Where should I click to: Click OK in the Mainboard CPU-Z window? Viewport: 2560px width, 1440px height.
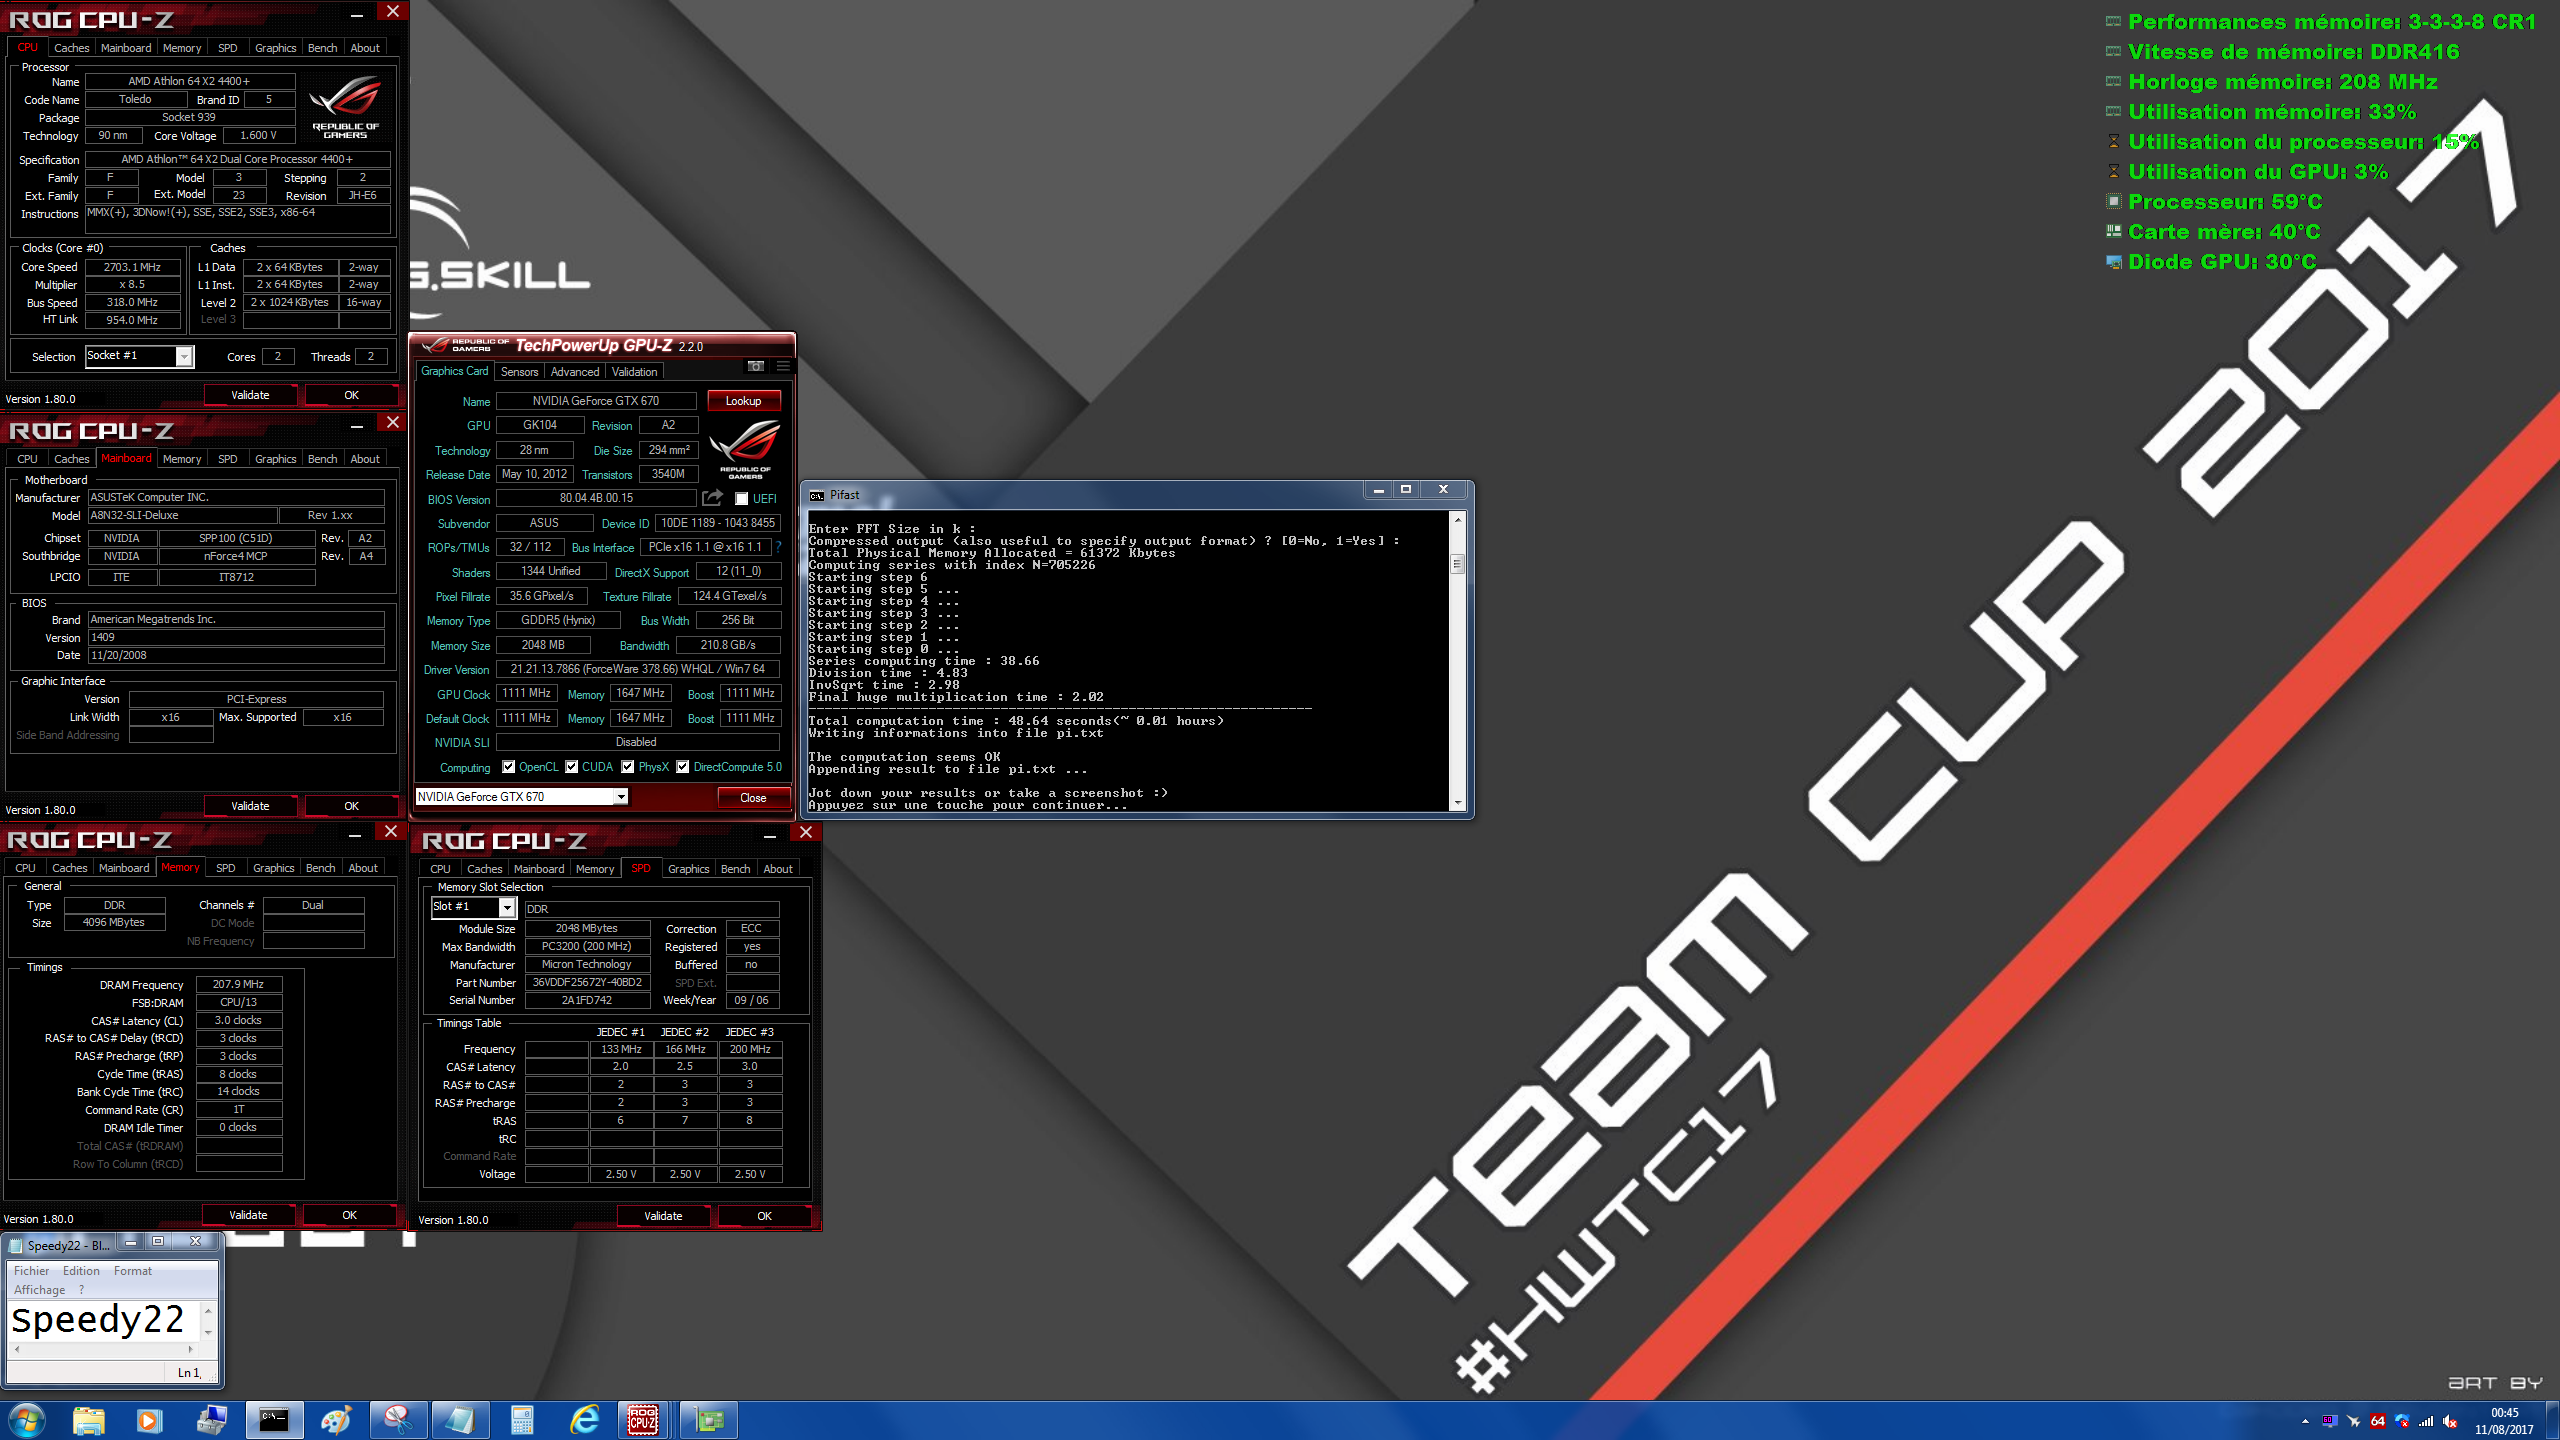pos(351,806)
